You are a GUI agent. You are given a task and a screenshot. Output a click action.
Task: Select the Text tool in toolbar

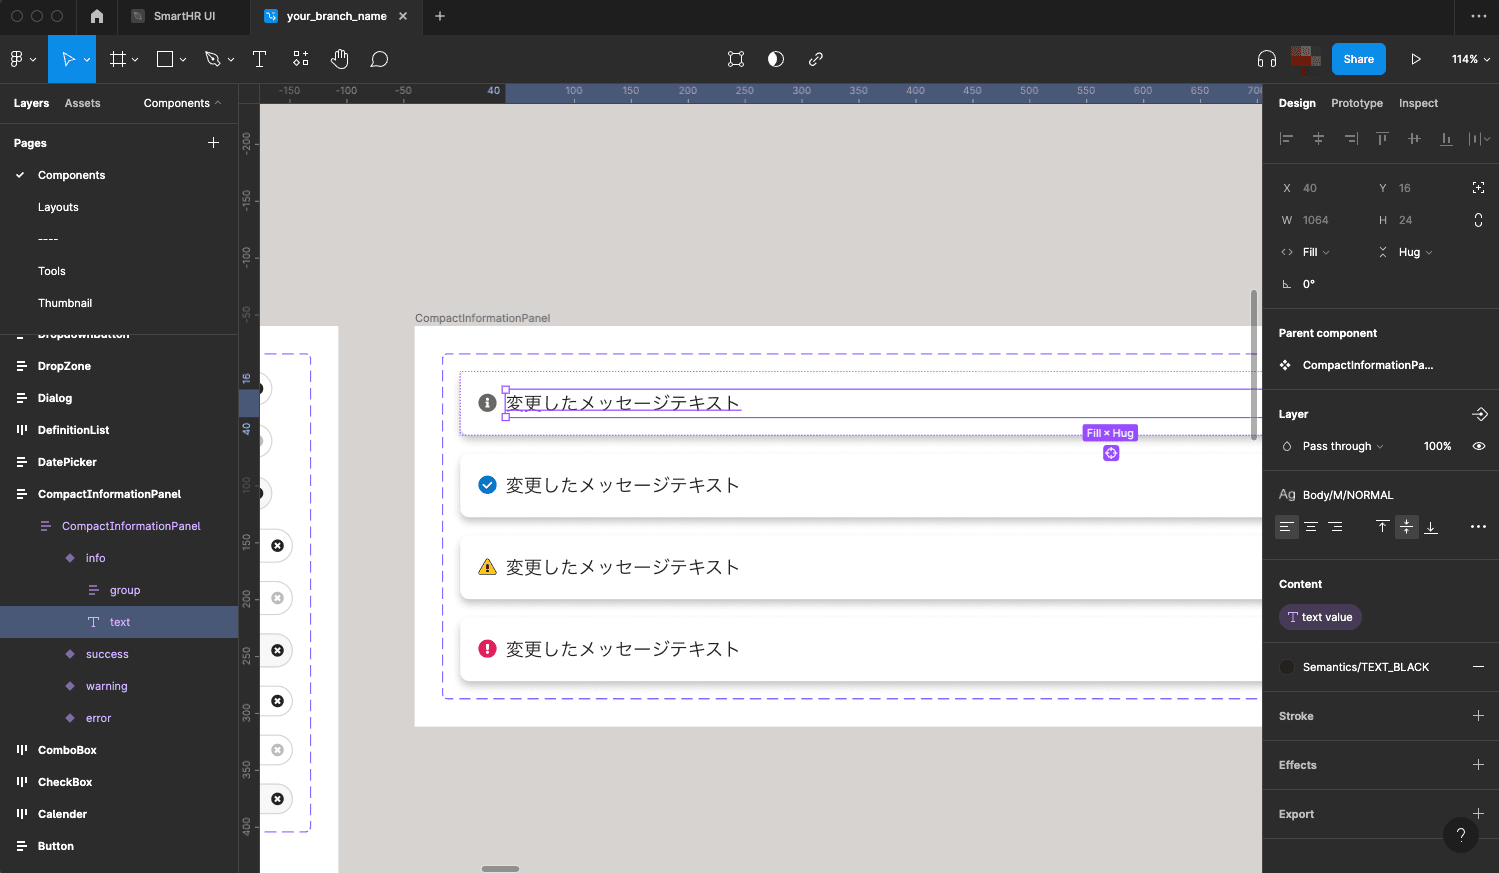pyautogui.click(x=259, y=59)
